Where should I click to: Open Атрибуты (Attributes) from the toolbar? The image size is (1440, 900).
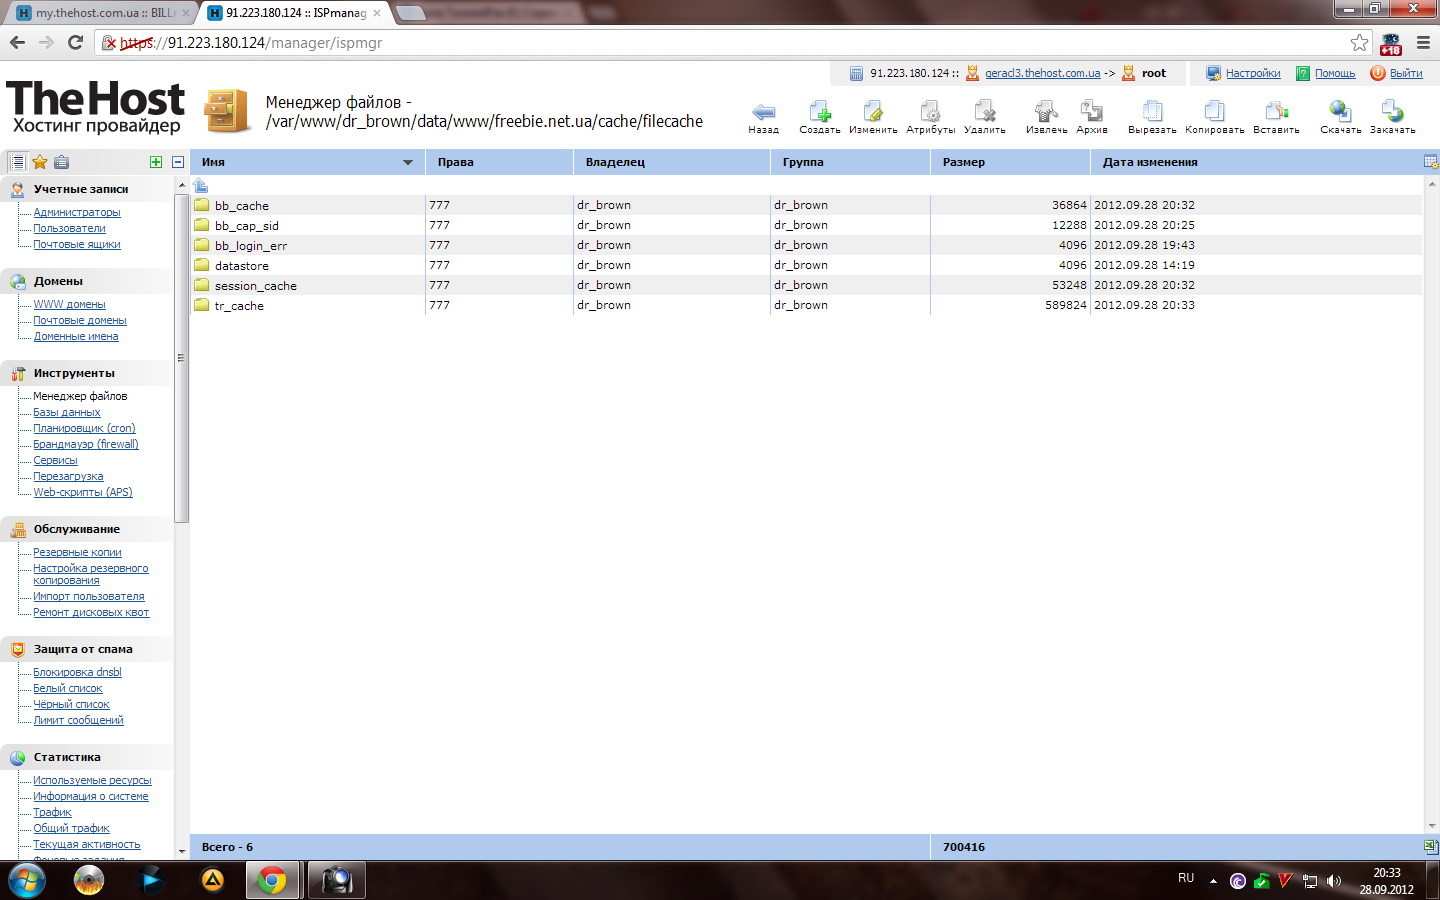pos(930,113)
